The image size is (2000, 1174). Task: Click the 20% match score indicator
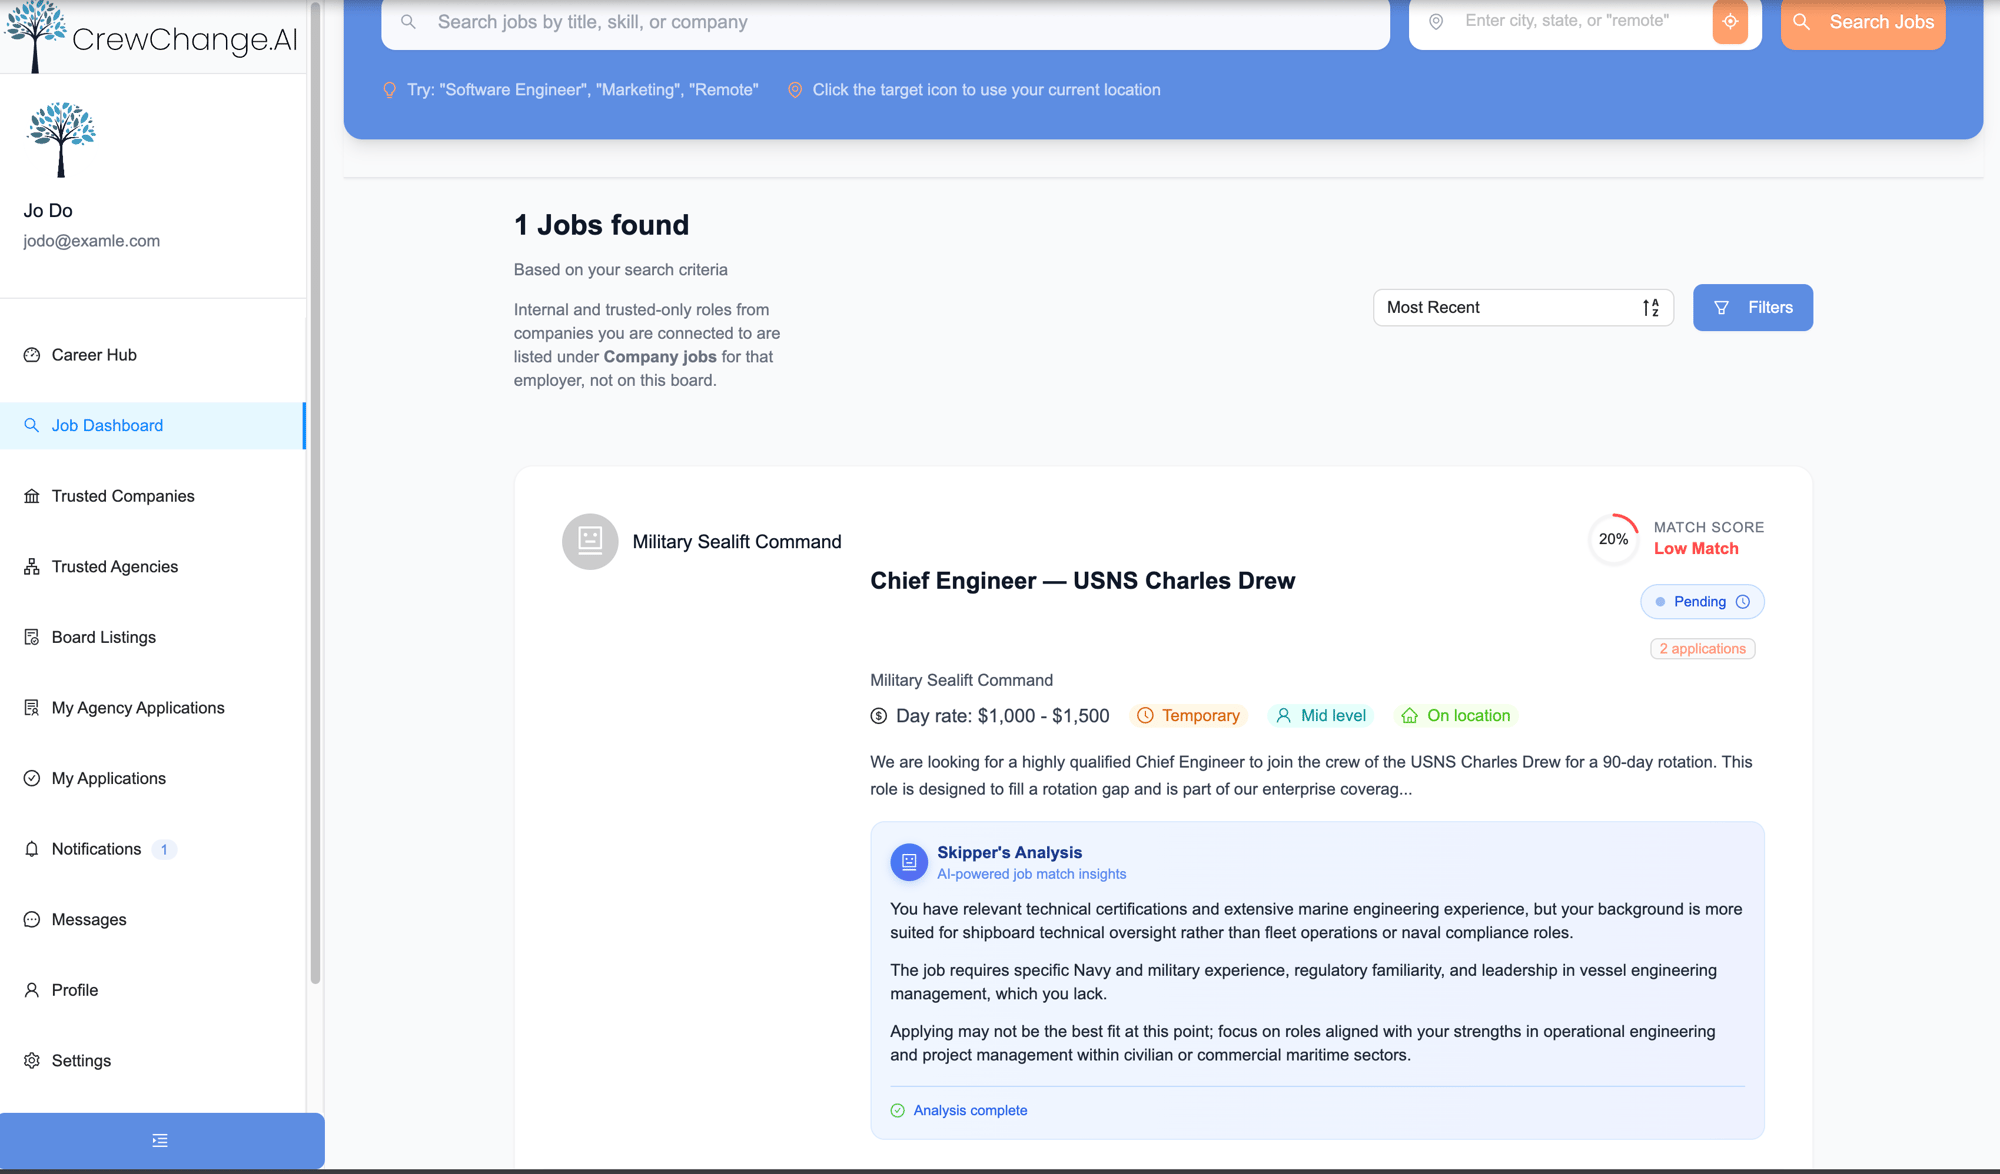[x=1613, y=539]
